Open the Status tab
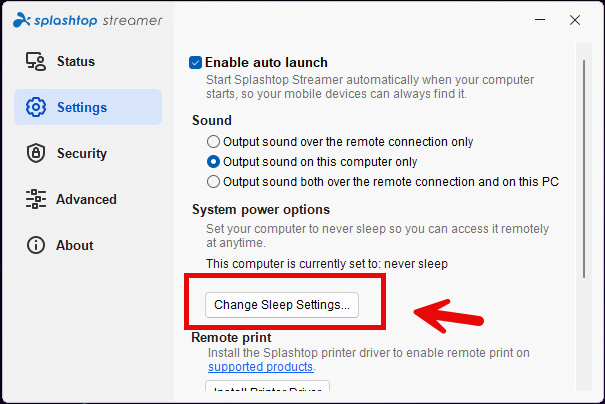This screenshot has height=404, width=605. 76,62
